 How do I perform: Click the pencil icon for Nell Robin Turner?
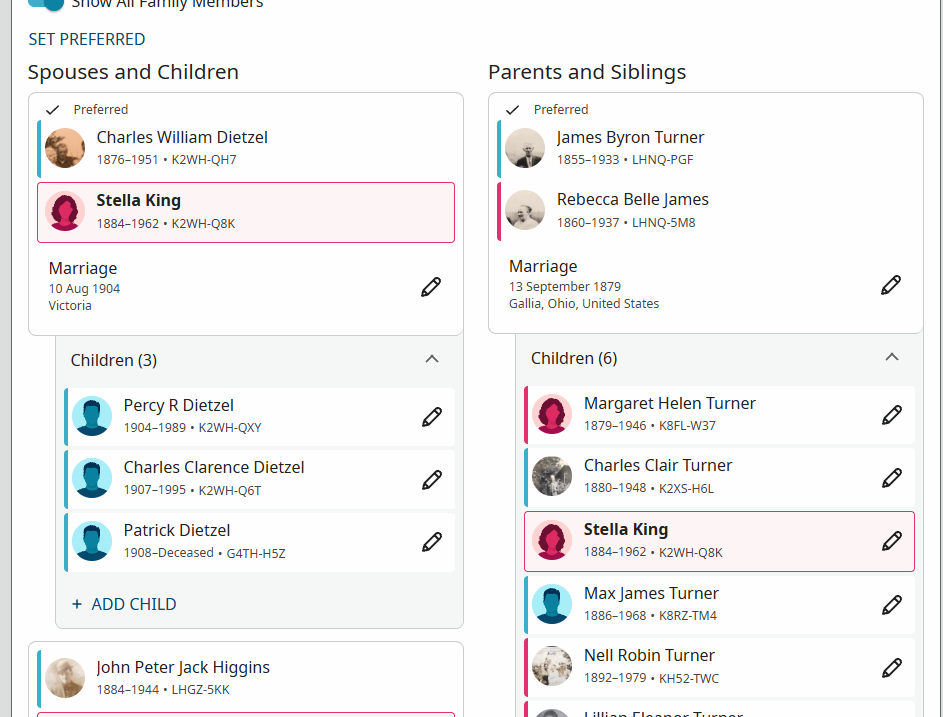click(x=892, y=667)
